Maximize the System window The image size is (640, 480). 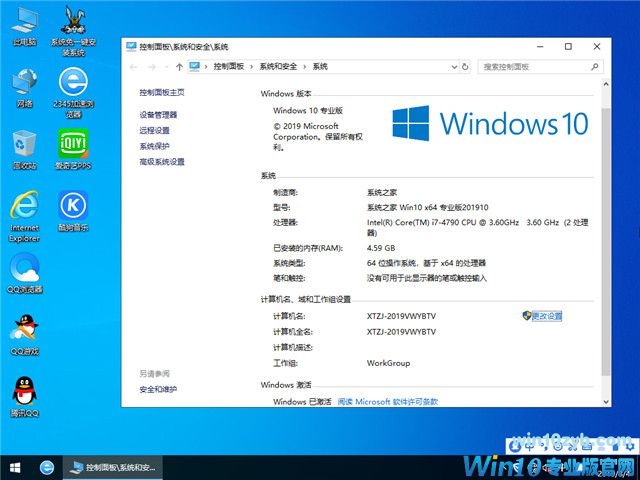(568, 47)
